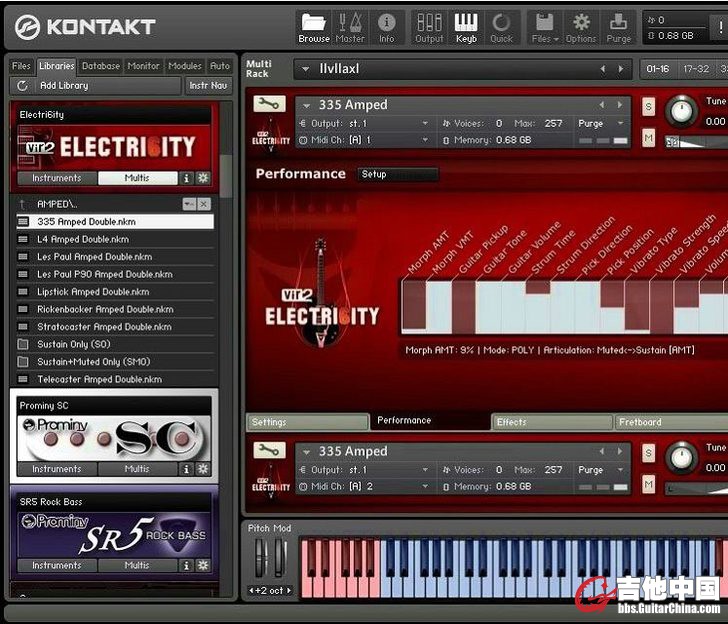Click Electri6ity library info icon
This screenshot has height=624, width=728.
point(186,178)
